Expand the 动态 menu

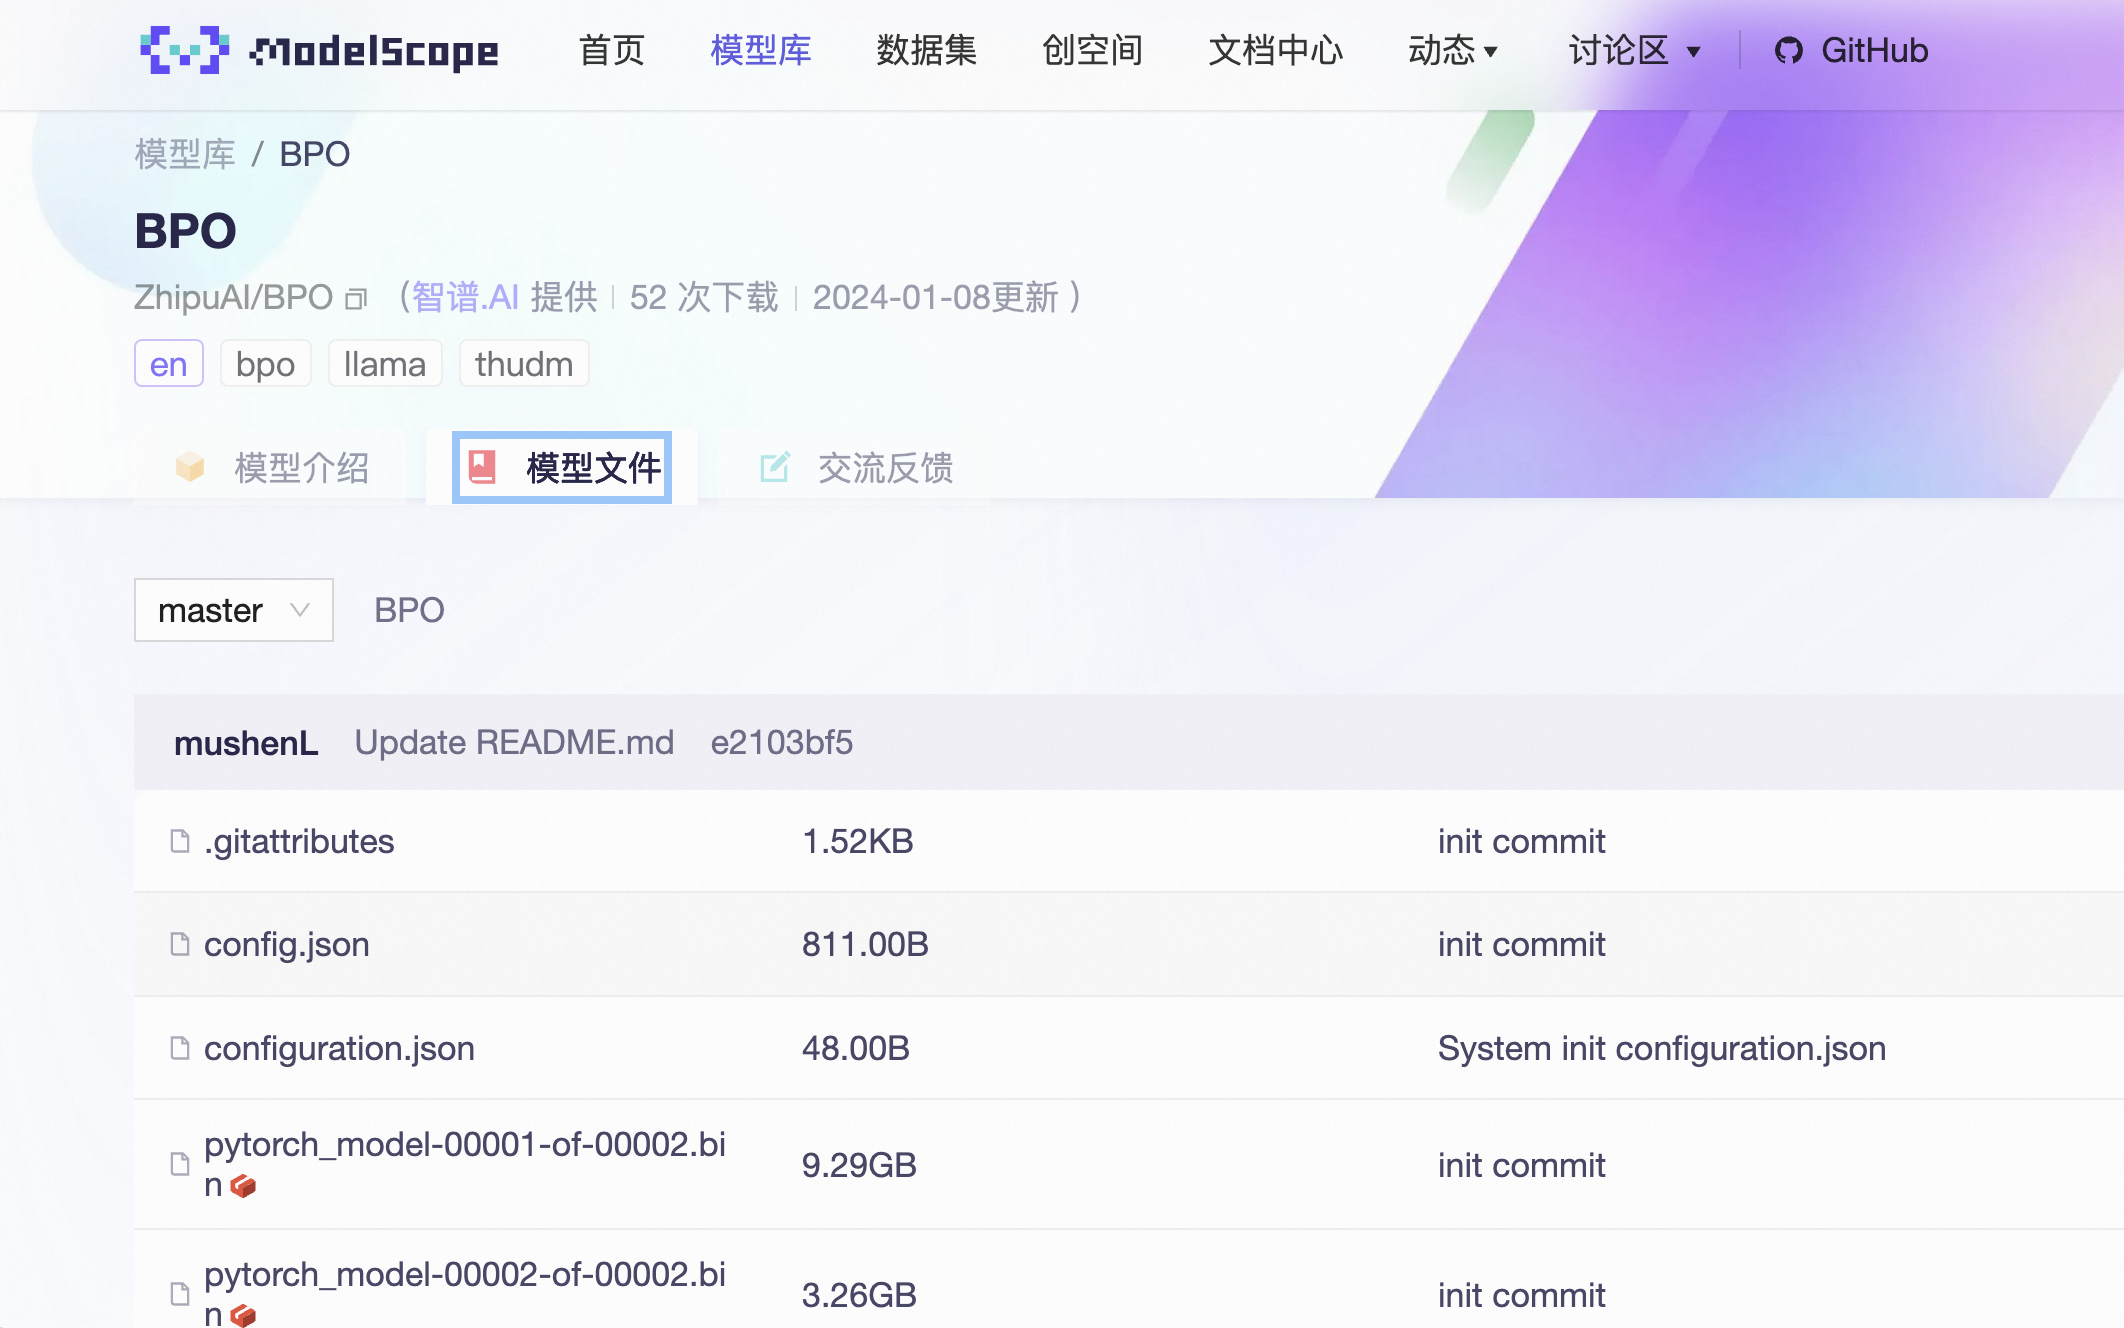point(1453,50)
